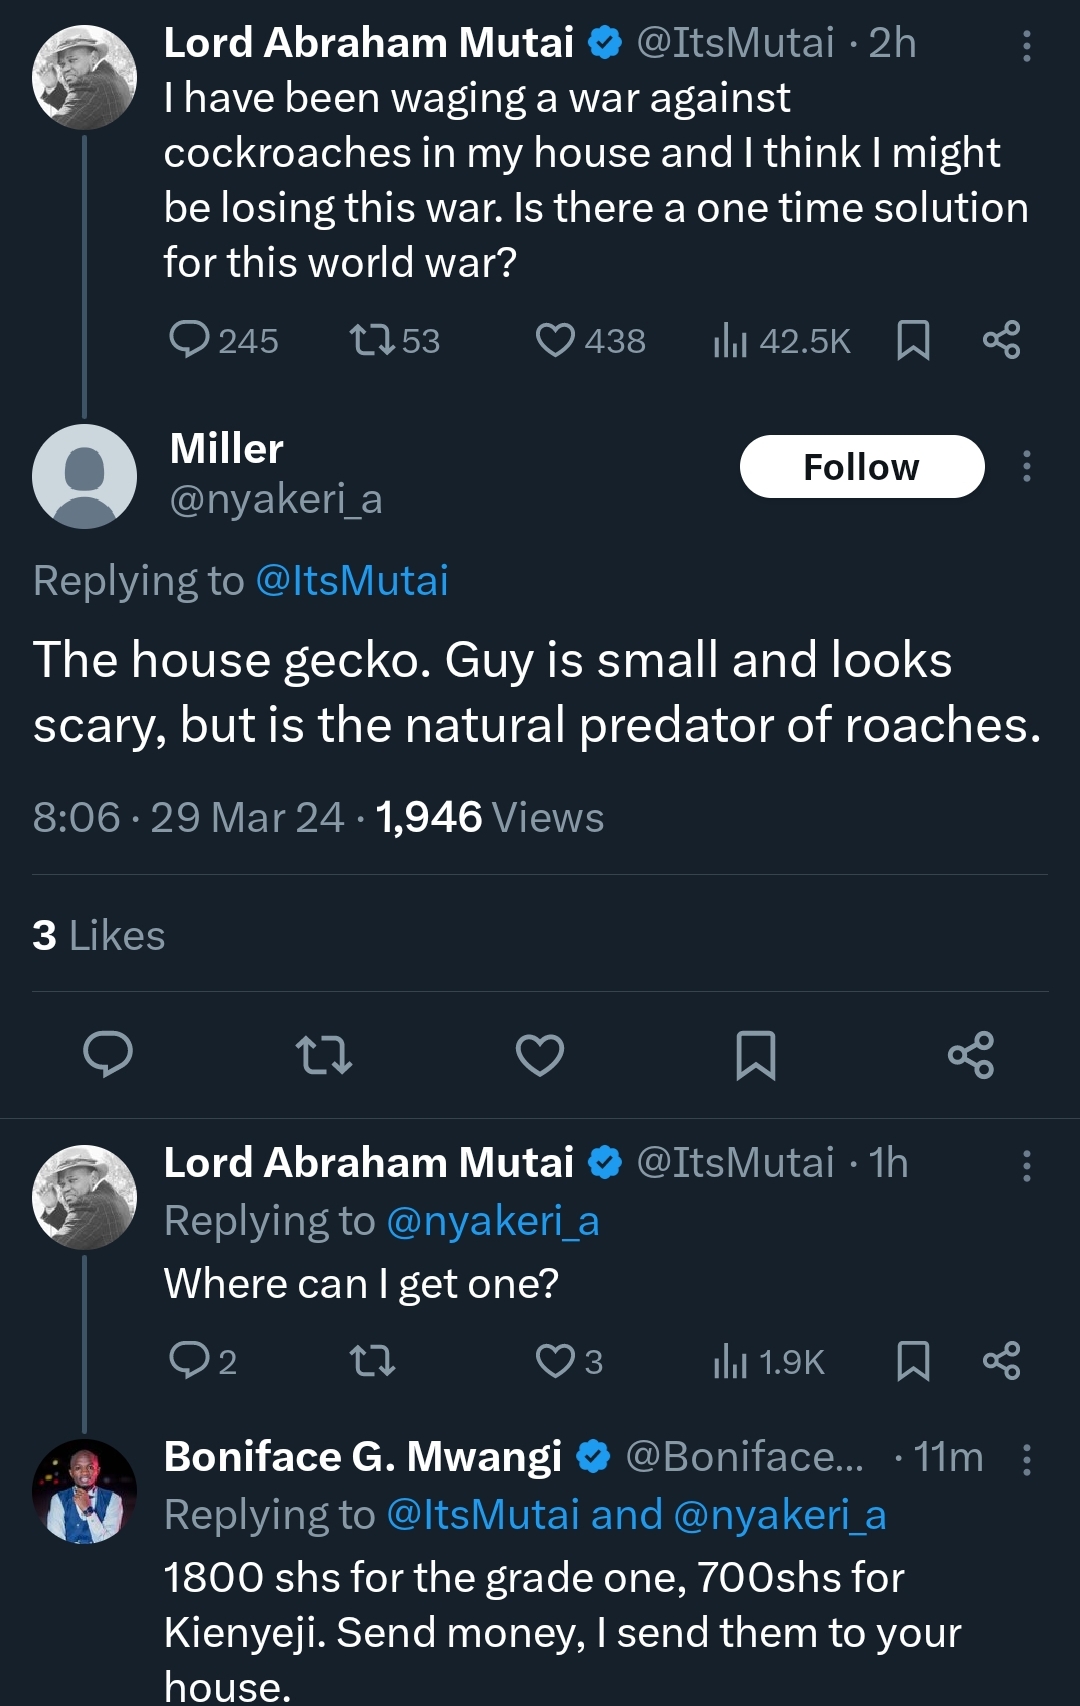1080x1706 pixels.
Task: Open more options on the top tweet
Action: pyautogui.click(x=1026, y=46)
